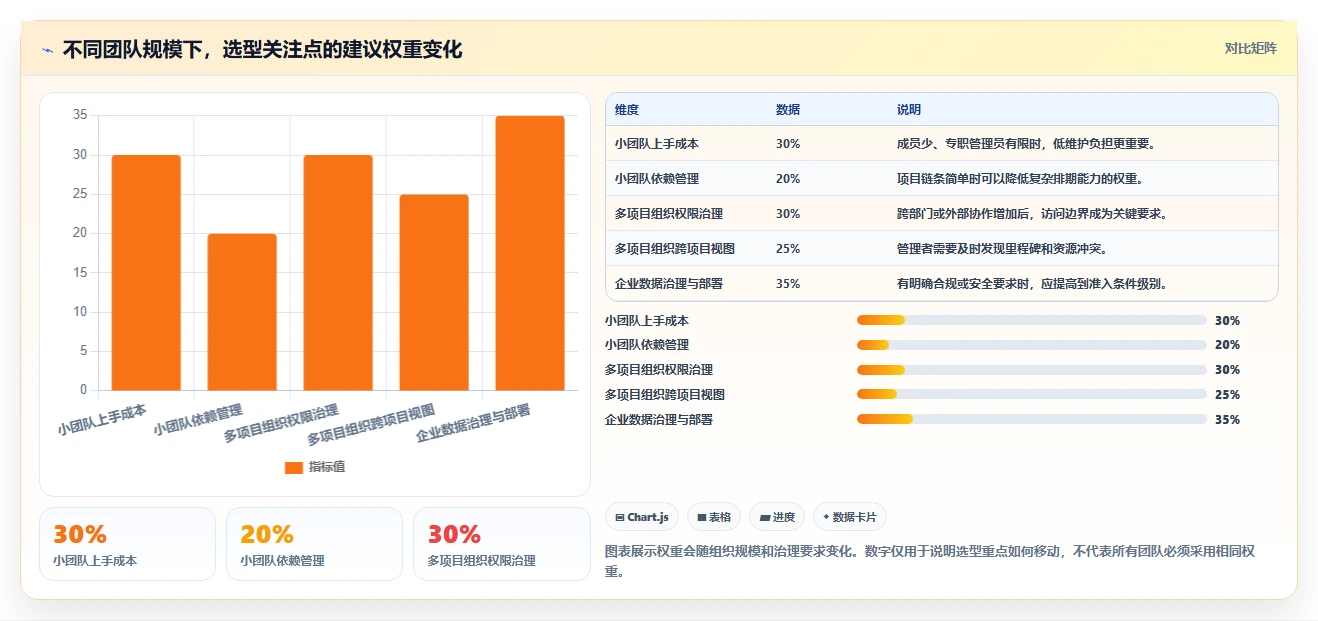Click the orange legend swatch for 指标值
The height and width of the screenshot is (621, 1318).
[293, 467]
